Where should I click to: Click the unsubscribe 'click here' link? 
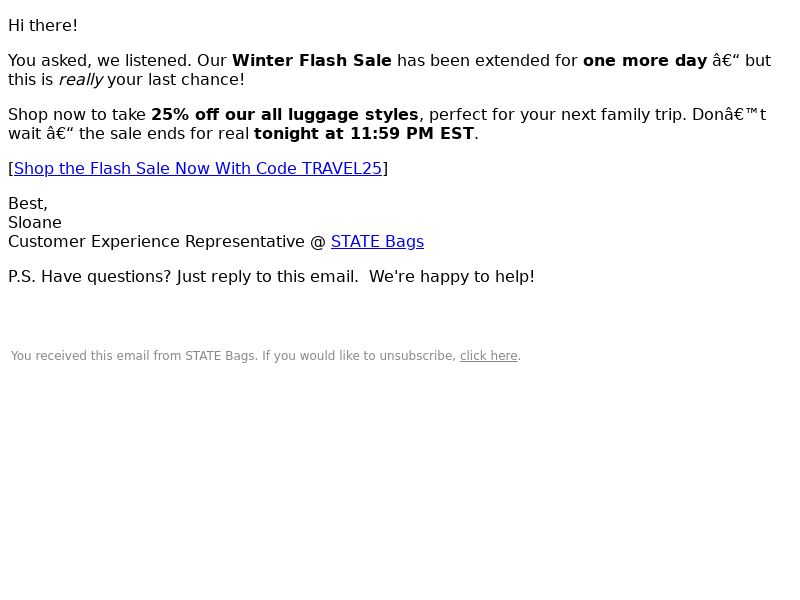coord(489,356)
